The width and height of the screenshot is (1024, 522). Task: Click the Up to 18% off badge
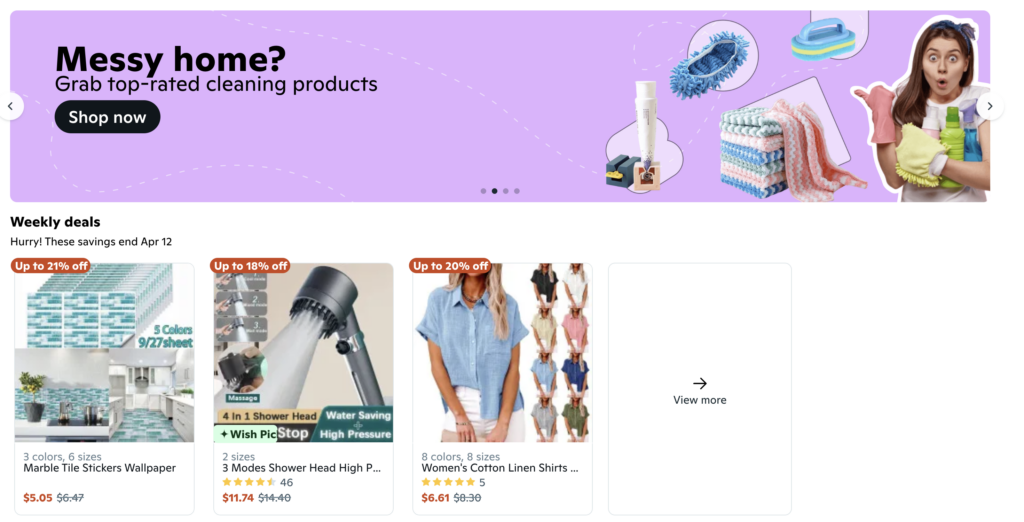click(x=250, y=266)
